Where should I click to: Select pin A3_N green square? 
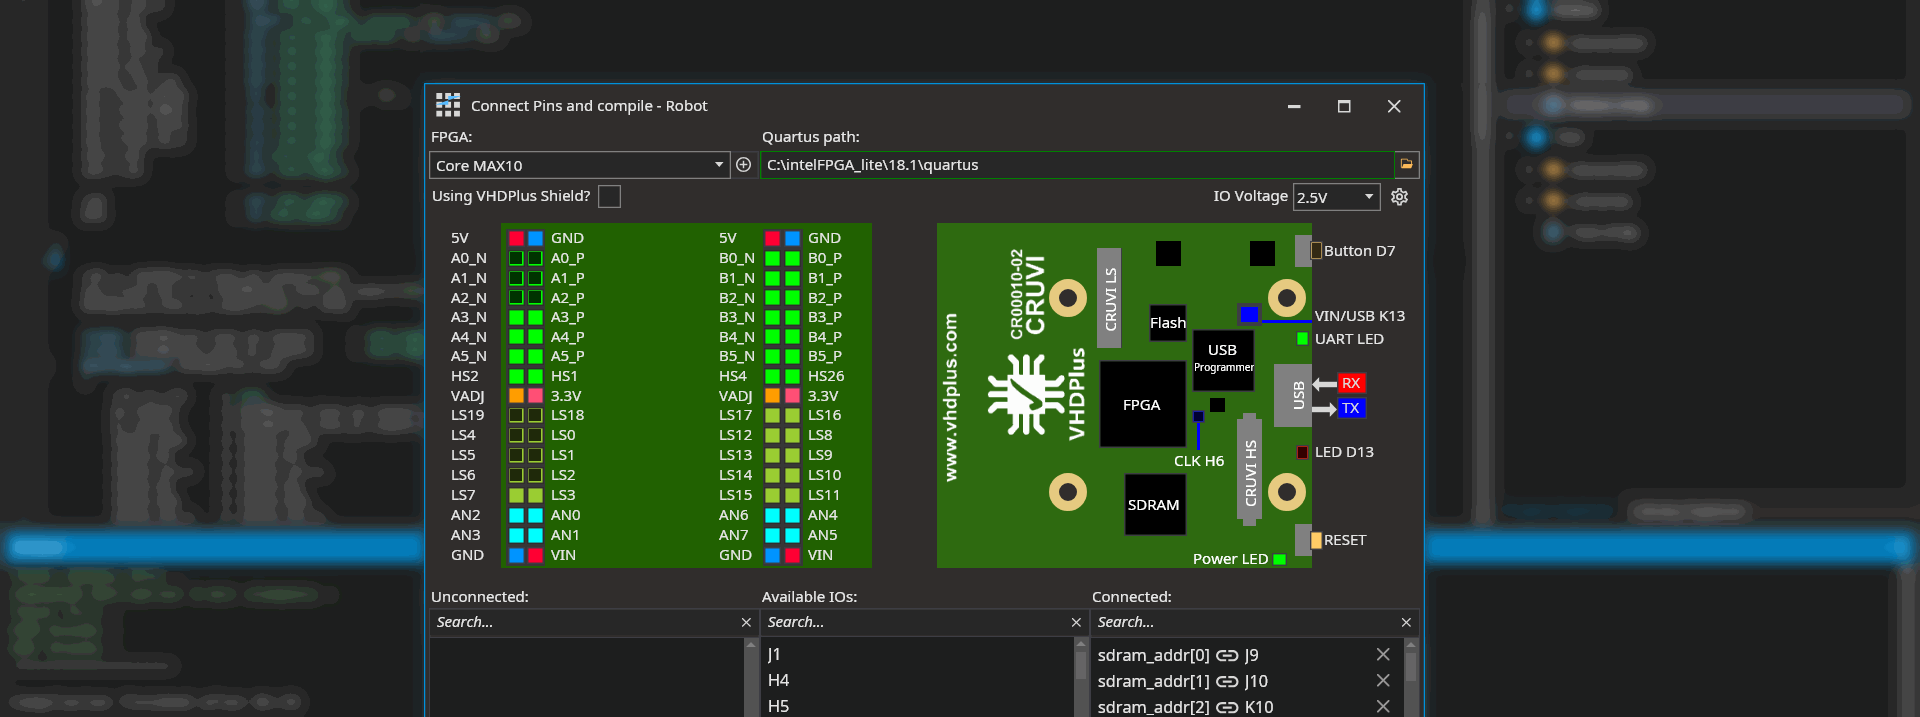click(516, 317)
